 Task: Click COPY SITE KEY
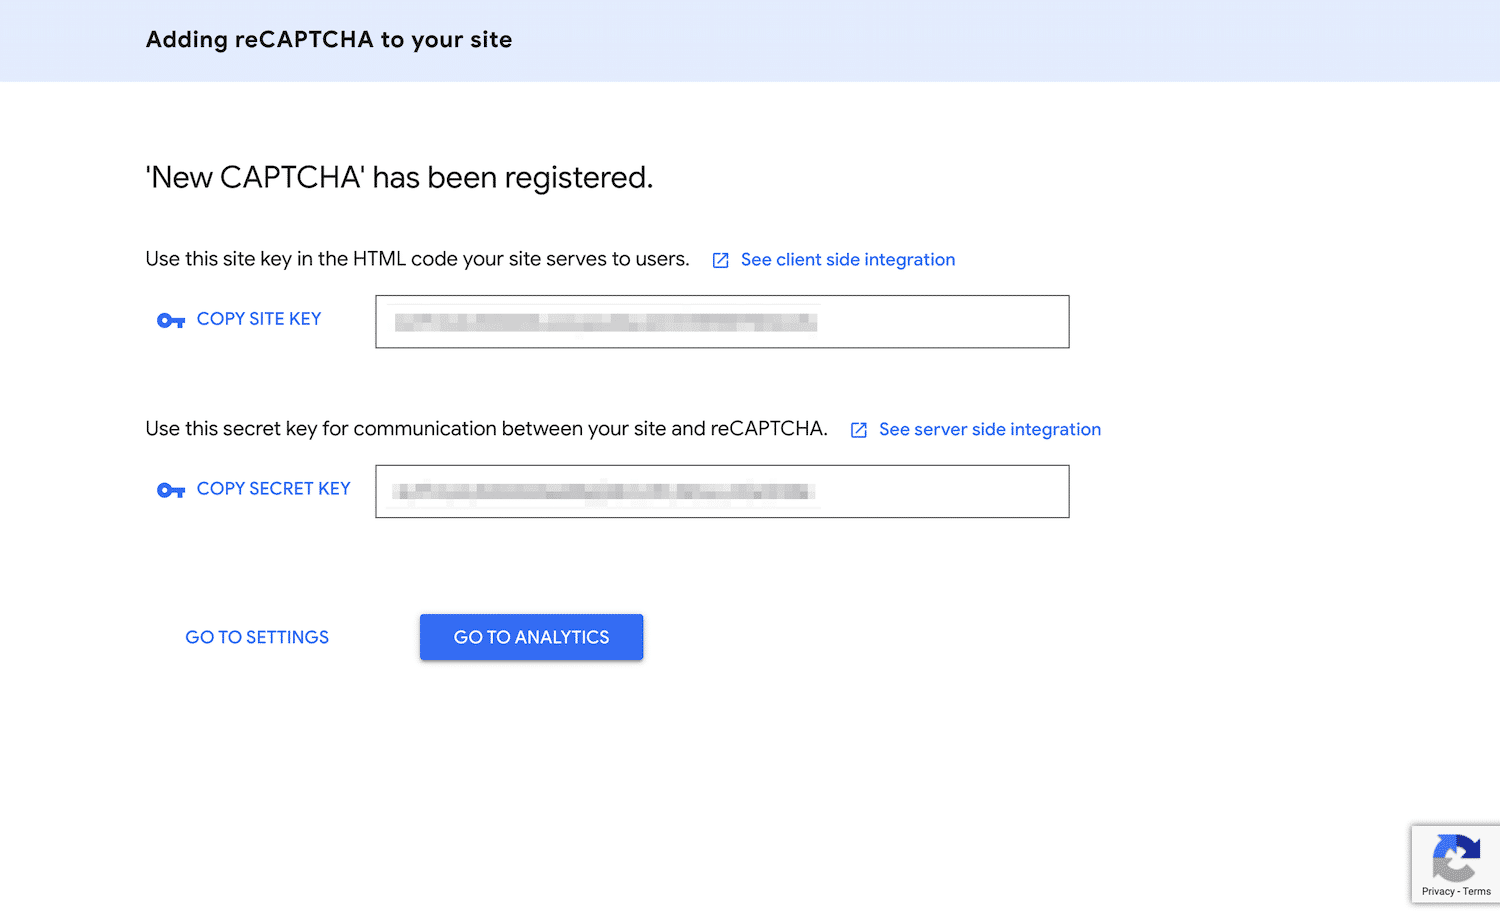point(258,318)
